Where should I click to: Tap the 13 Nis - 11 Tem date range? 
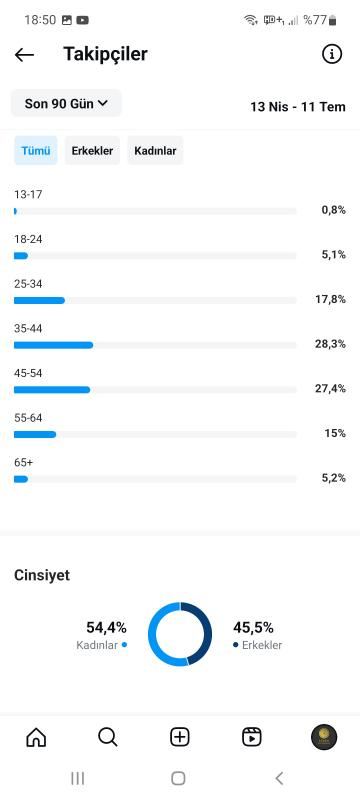[298, 107]
